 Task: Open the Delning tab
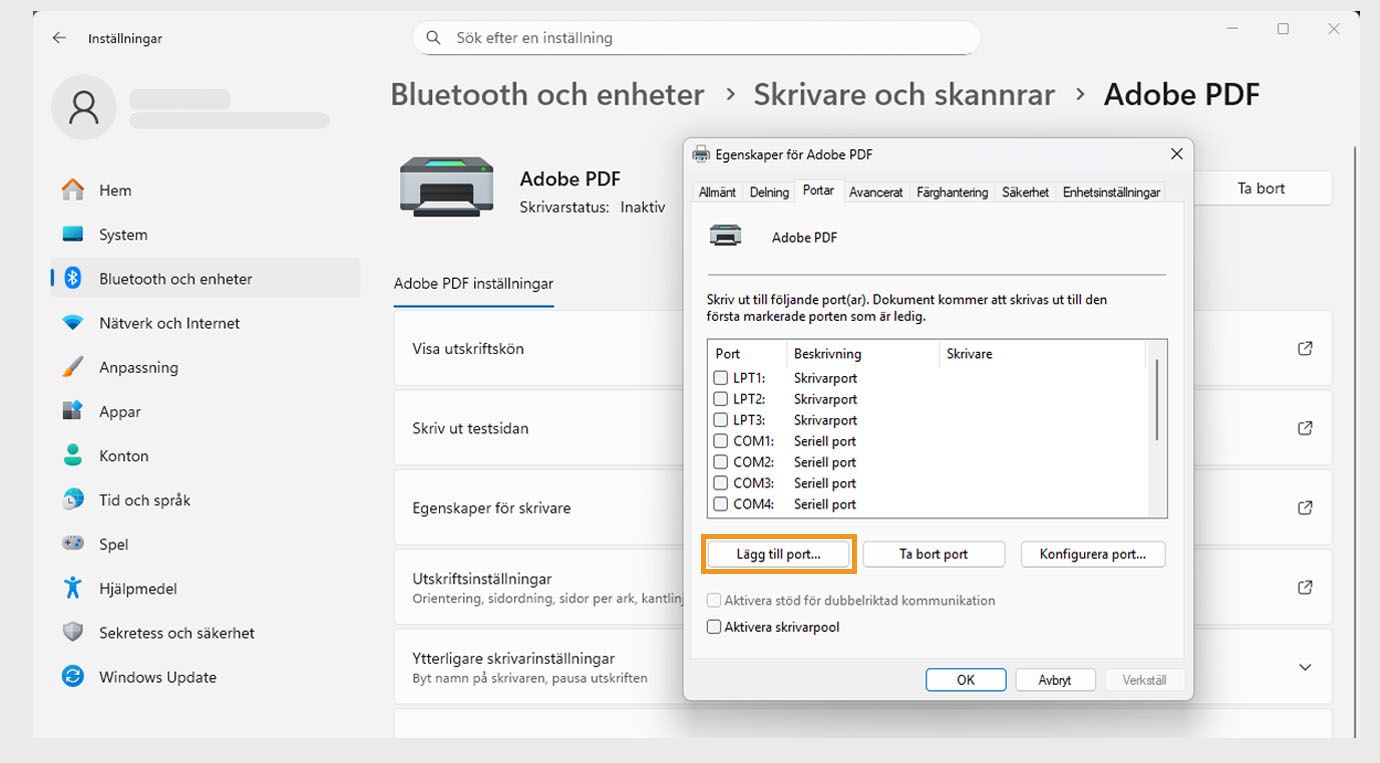pos(768,192)
